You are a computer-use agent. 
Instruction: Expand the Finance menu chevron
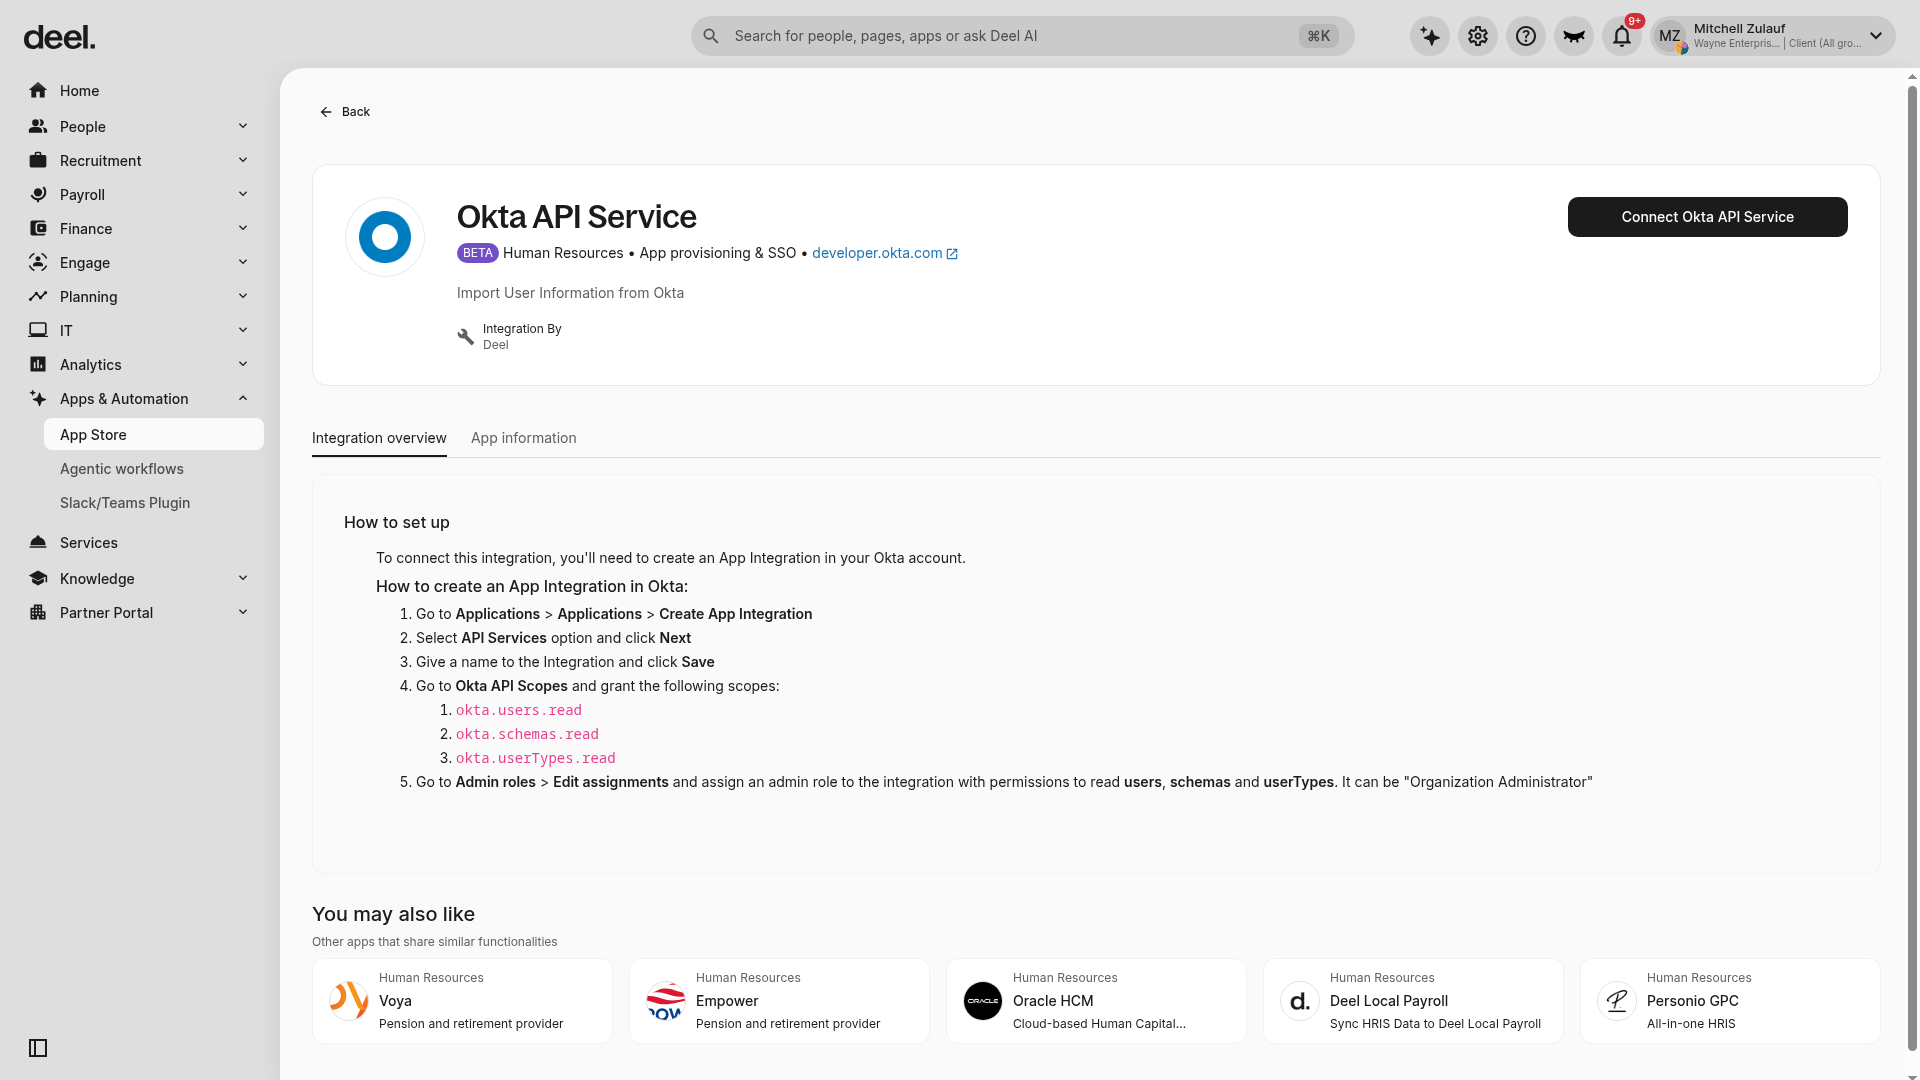pos(243,229)
